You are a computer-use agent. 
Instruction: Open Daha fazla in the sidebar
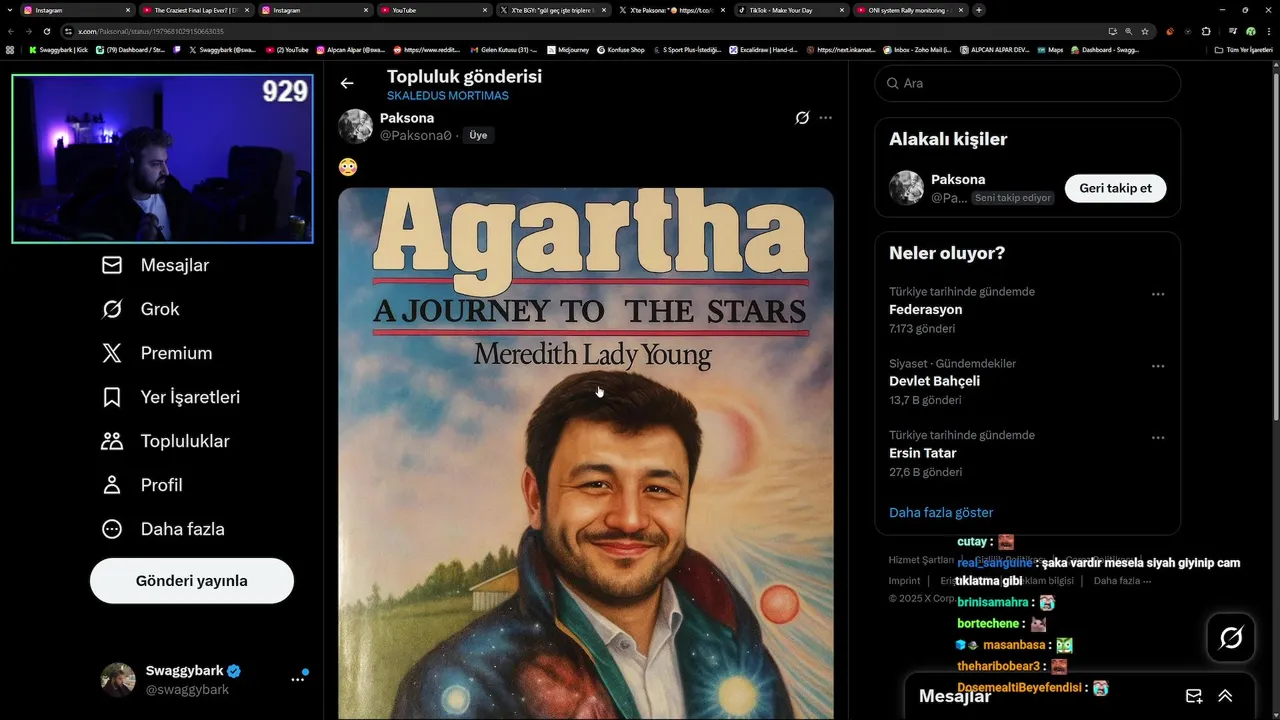click(x=163, y=529)
